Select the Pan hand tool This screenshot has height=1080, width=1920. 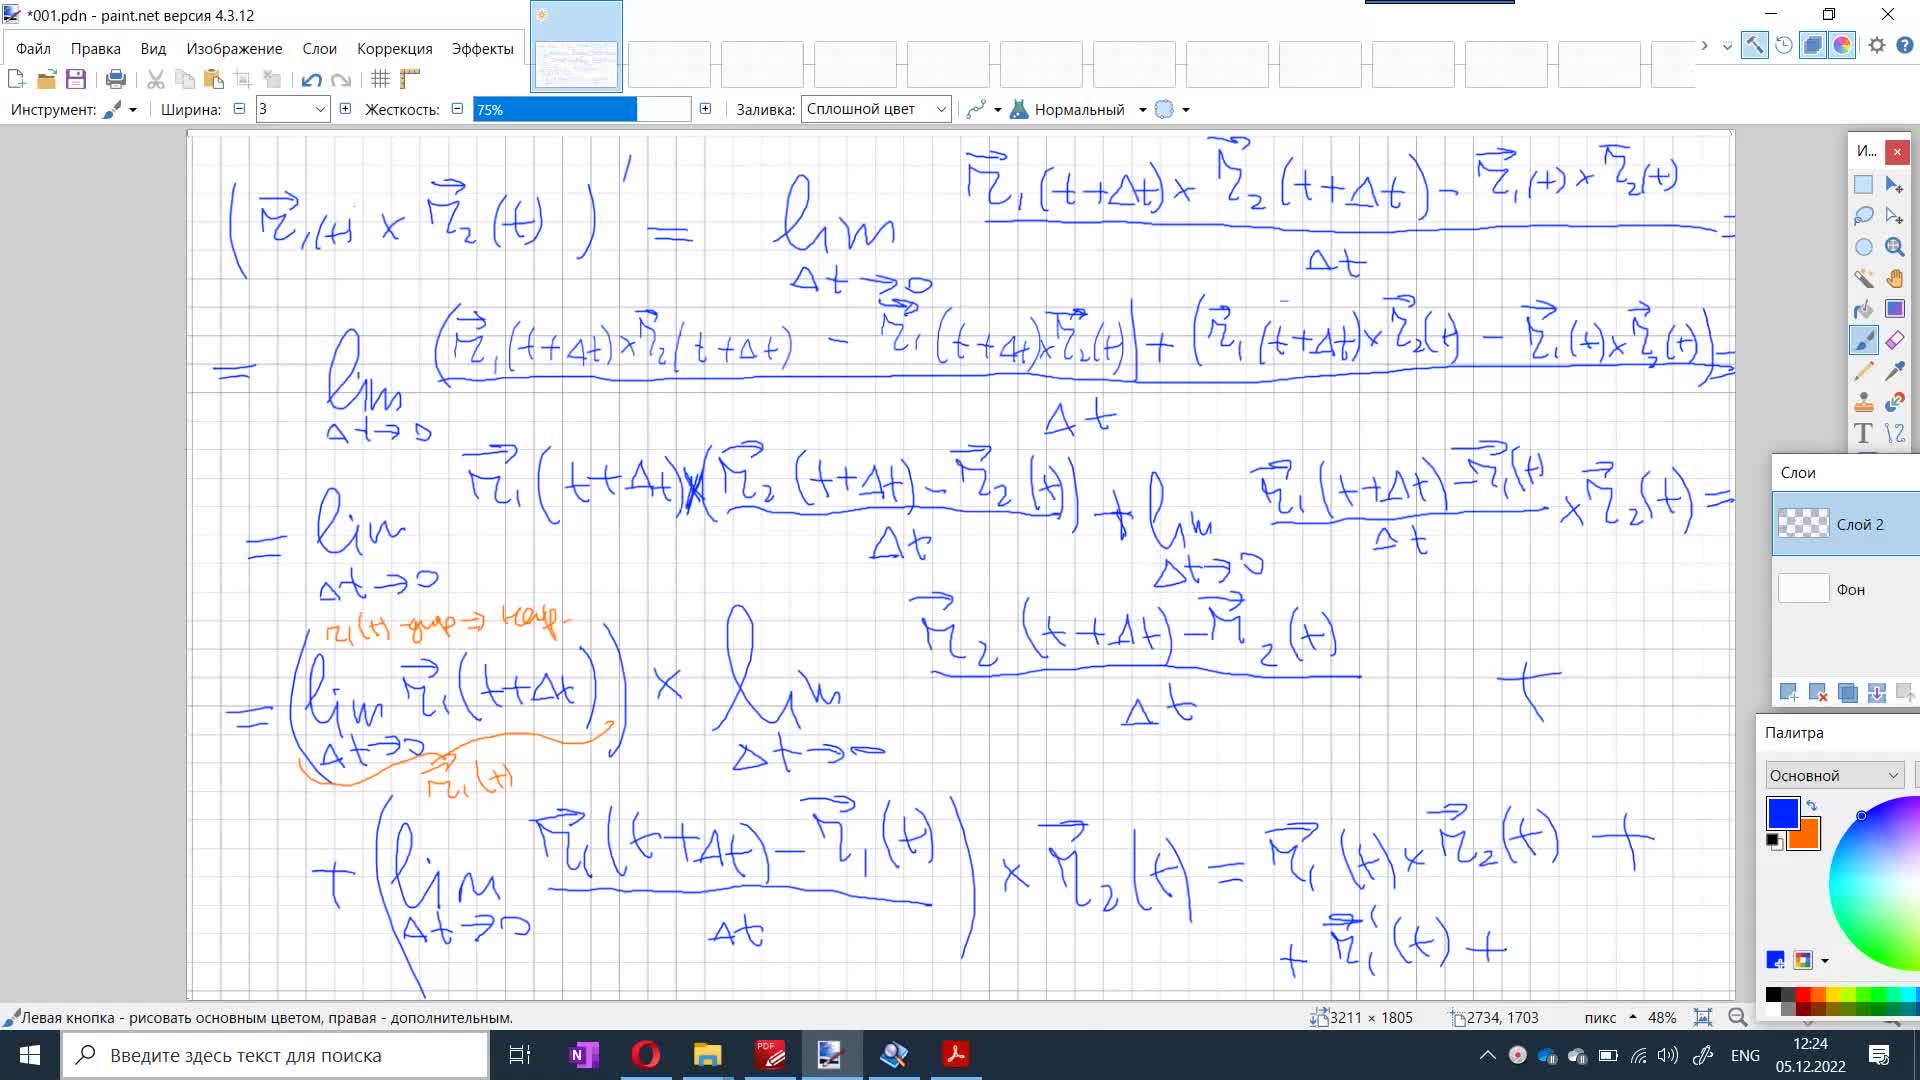[x=1894, y=278]
